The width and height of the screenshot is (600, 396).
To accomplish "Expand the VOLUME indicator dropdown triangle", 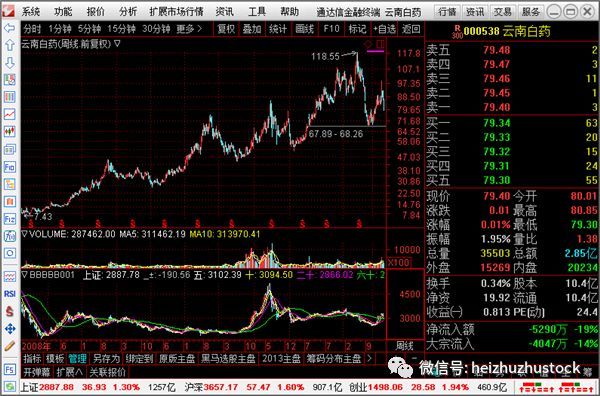I will 24,234.
